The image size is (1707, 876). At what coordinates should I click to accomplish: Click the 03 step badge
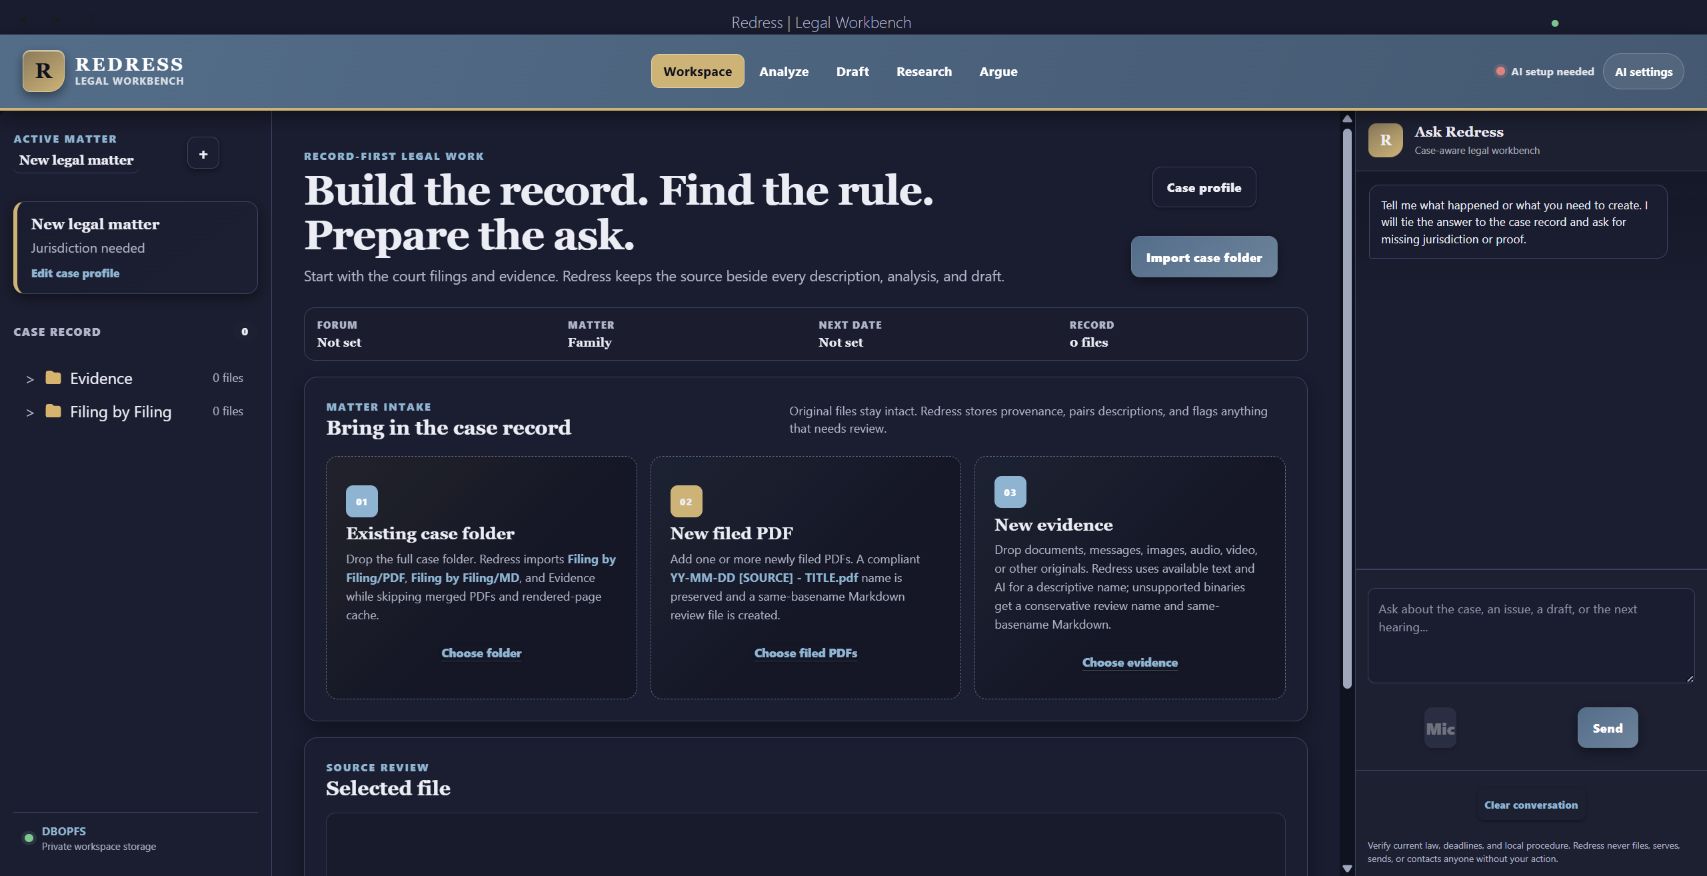point(1010,492)
